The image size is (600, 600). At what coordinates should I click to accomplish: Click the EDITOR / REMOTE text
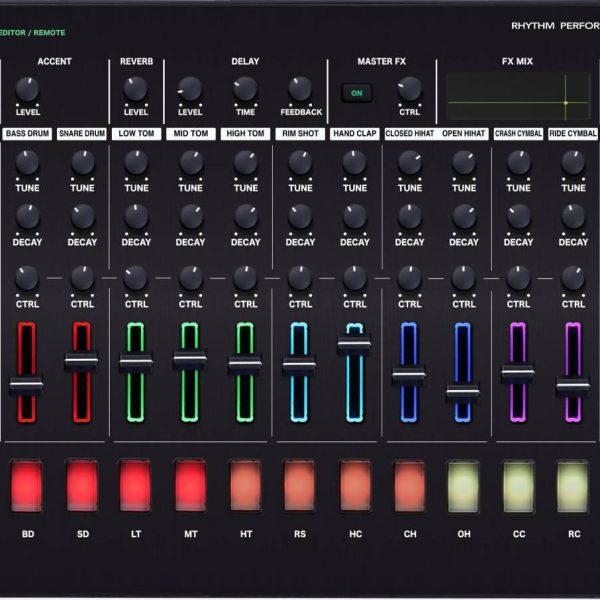point(32,33)
